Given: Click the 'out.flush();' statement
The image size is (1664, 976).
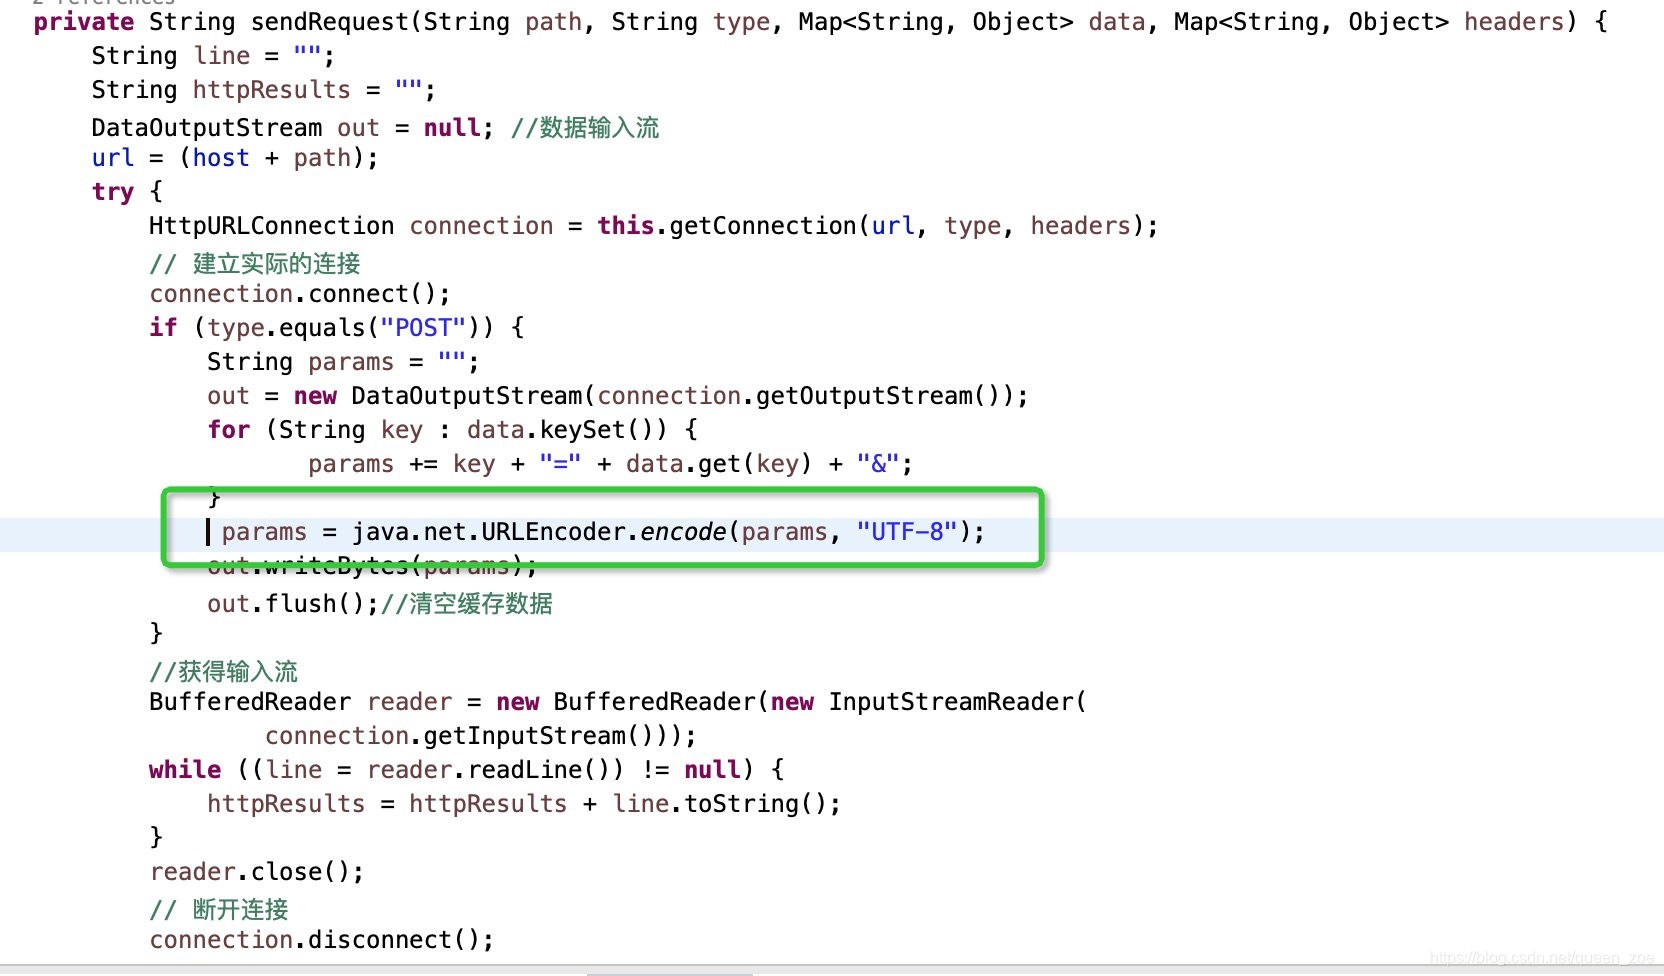Looking at the screenshot, I should pos(293,604).
